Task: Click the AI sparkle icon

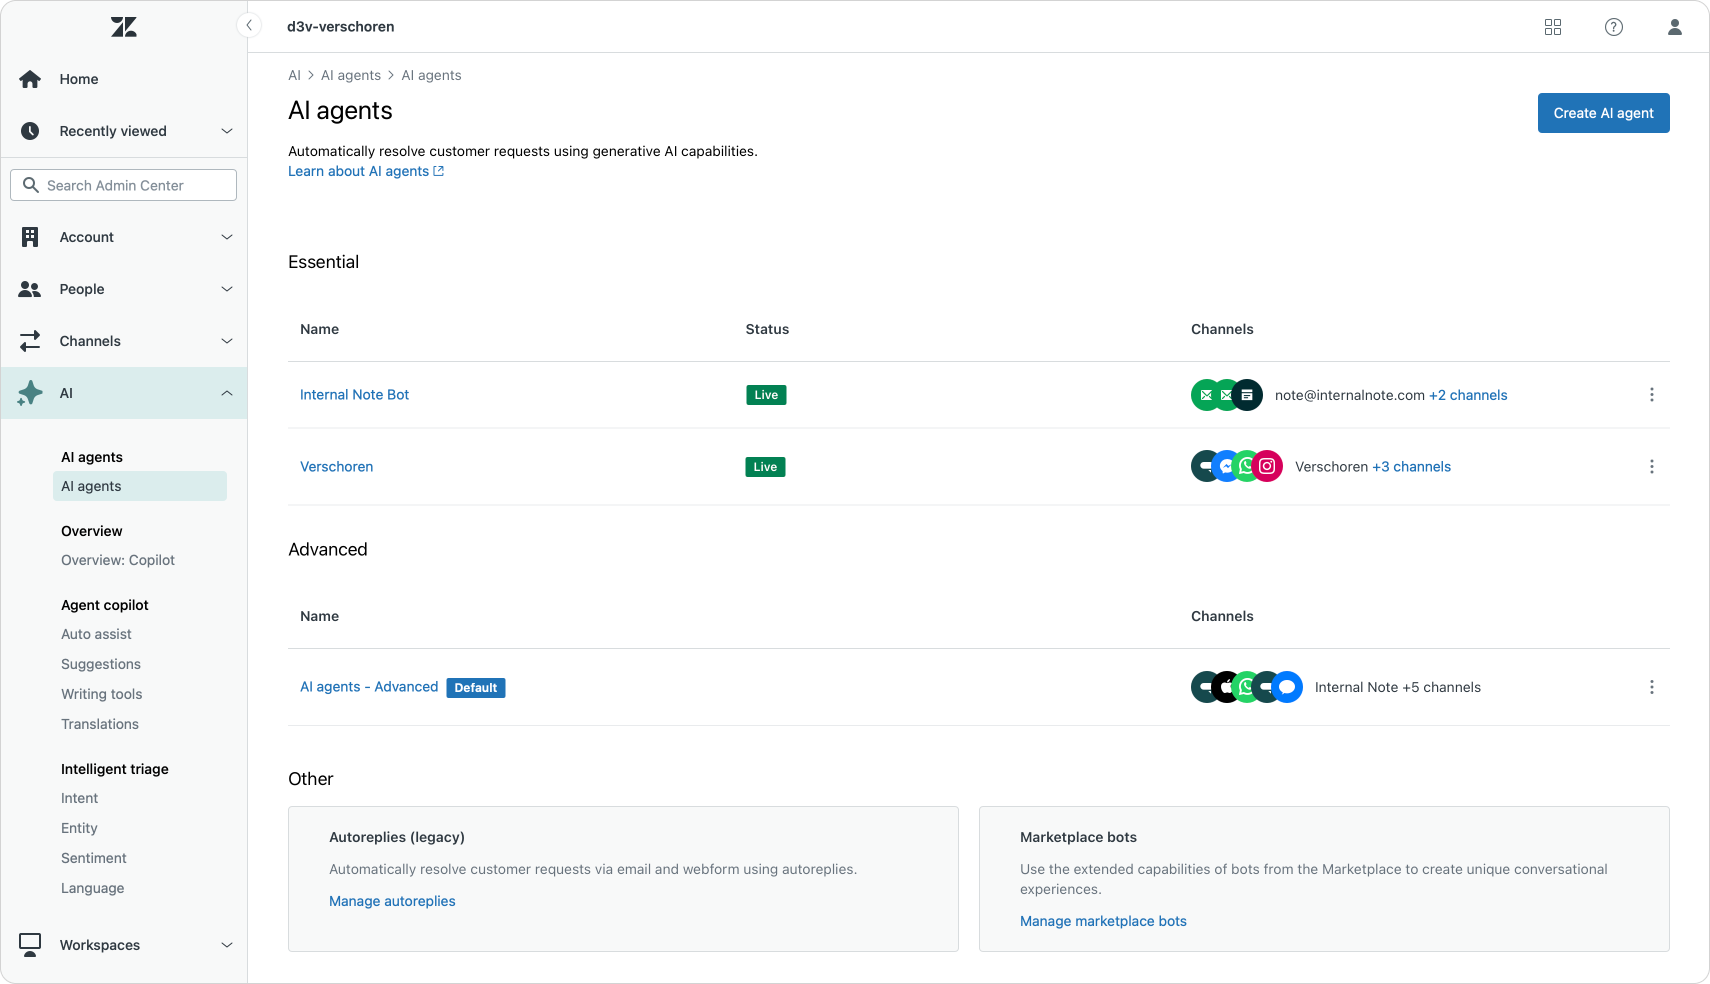Action: tap(30, 393)
